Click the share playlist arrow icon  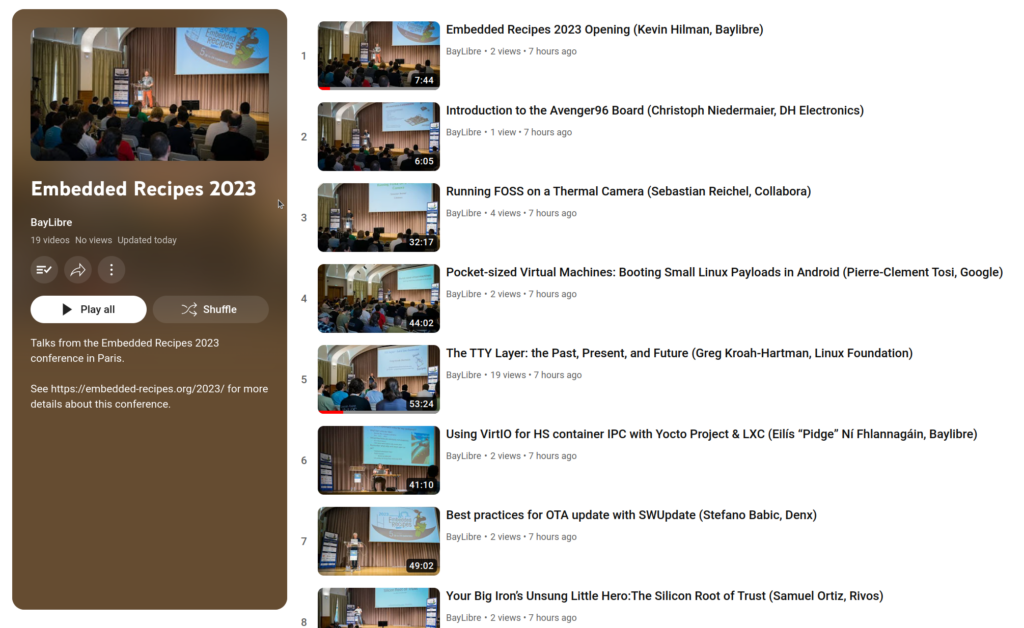coord(78,270)
